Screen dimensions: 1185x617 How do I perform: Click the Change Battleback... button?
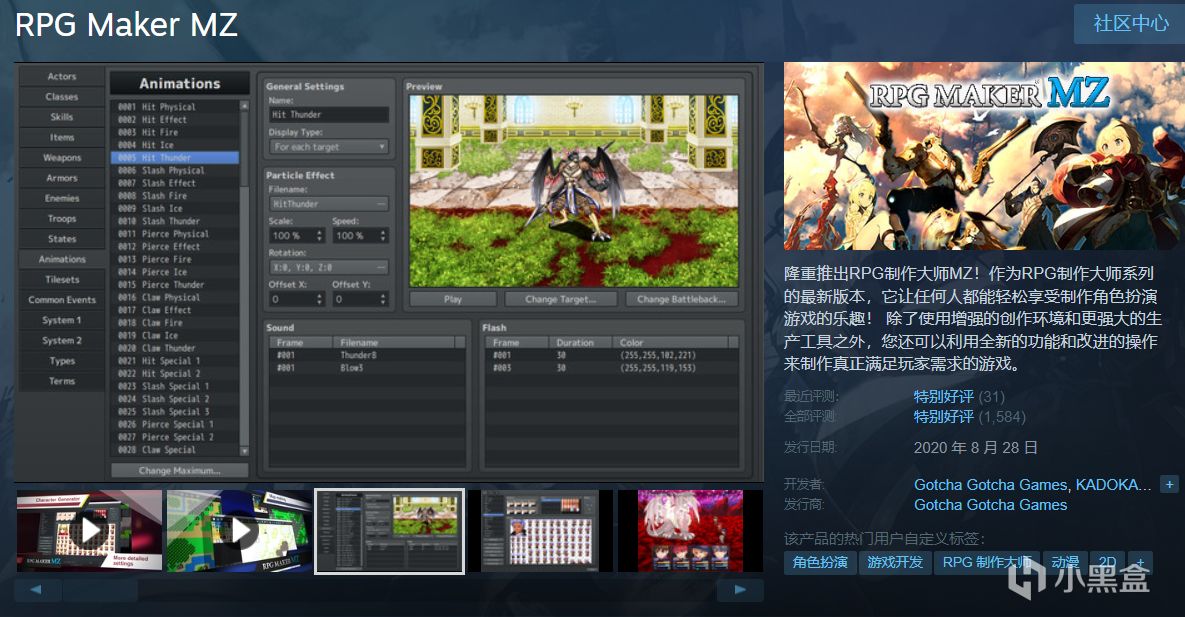point(682,299)
